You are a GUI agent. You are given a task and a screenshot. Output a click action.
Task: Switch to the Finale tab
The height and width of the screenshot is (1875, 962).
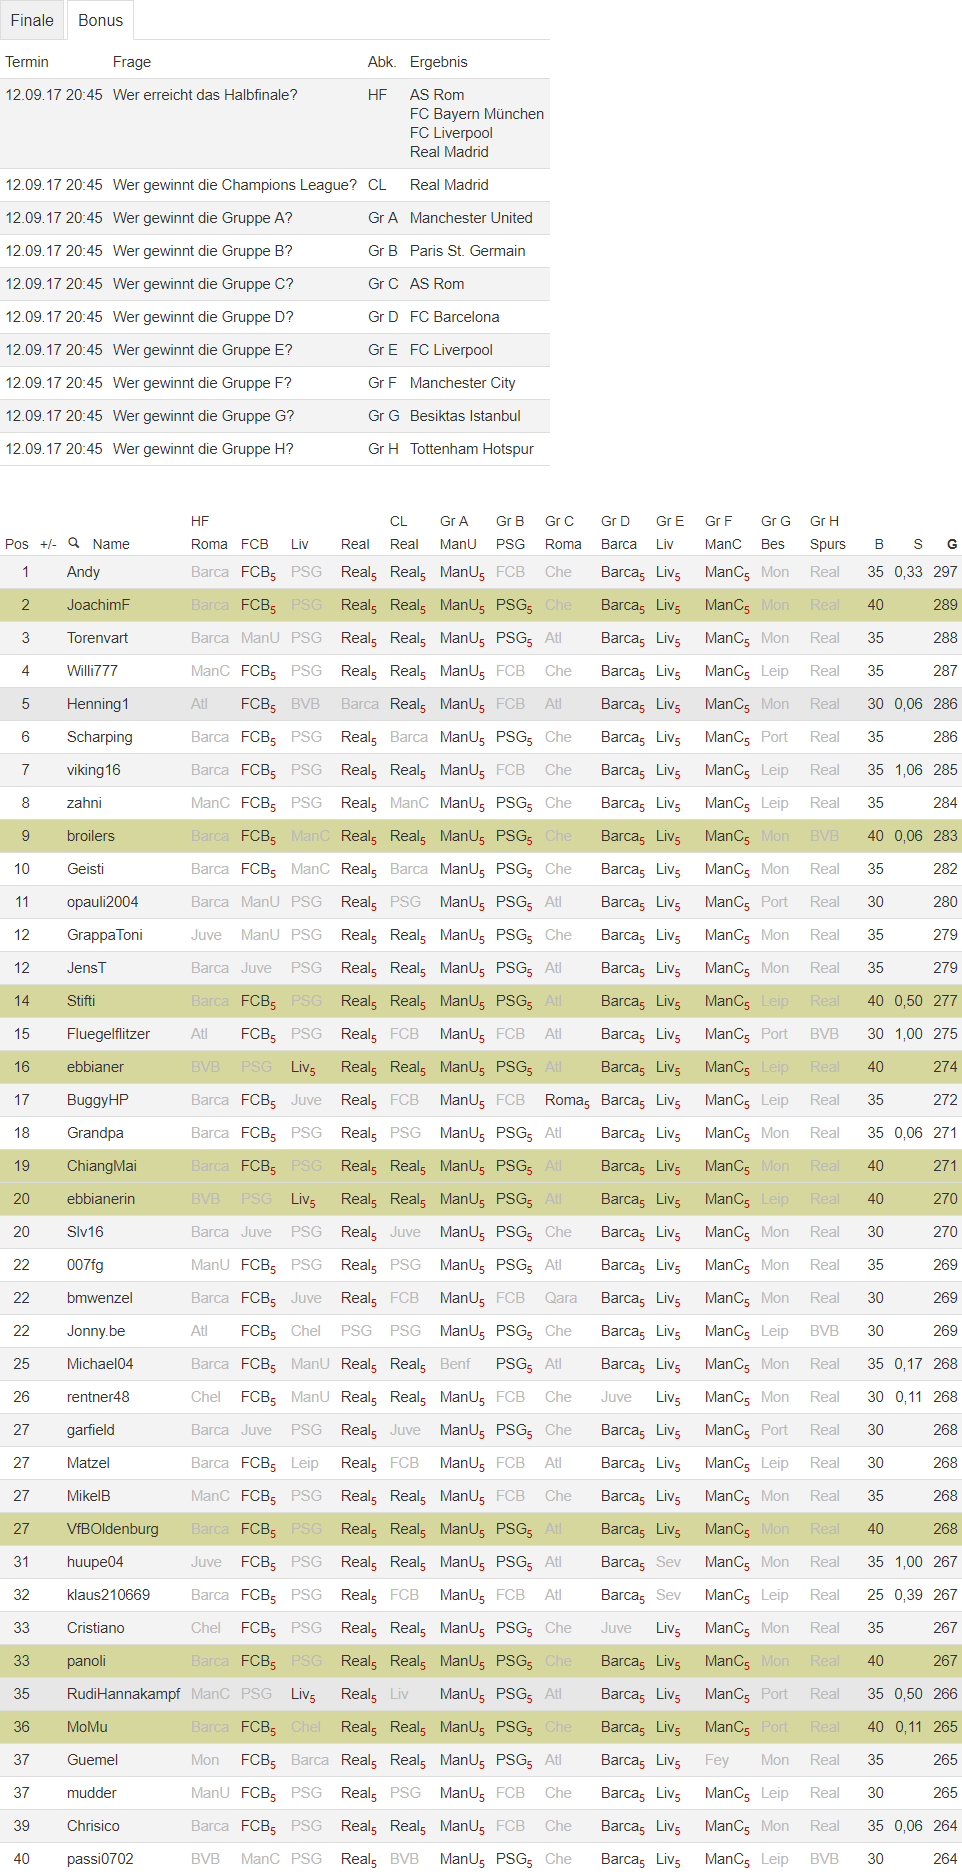32,20
